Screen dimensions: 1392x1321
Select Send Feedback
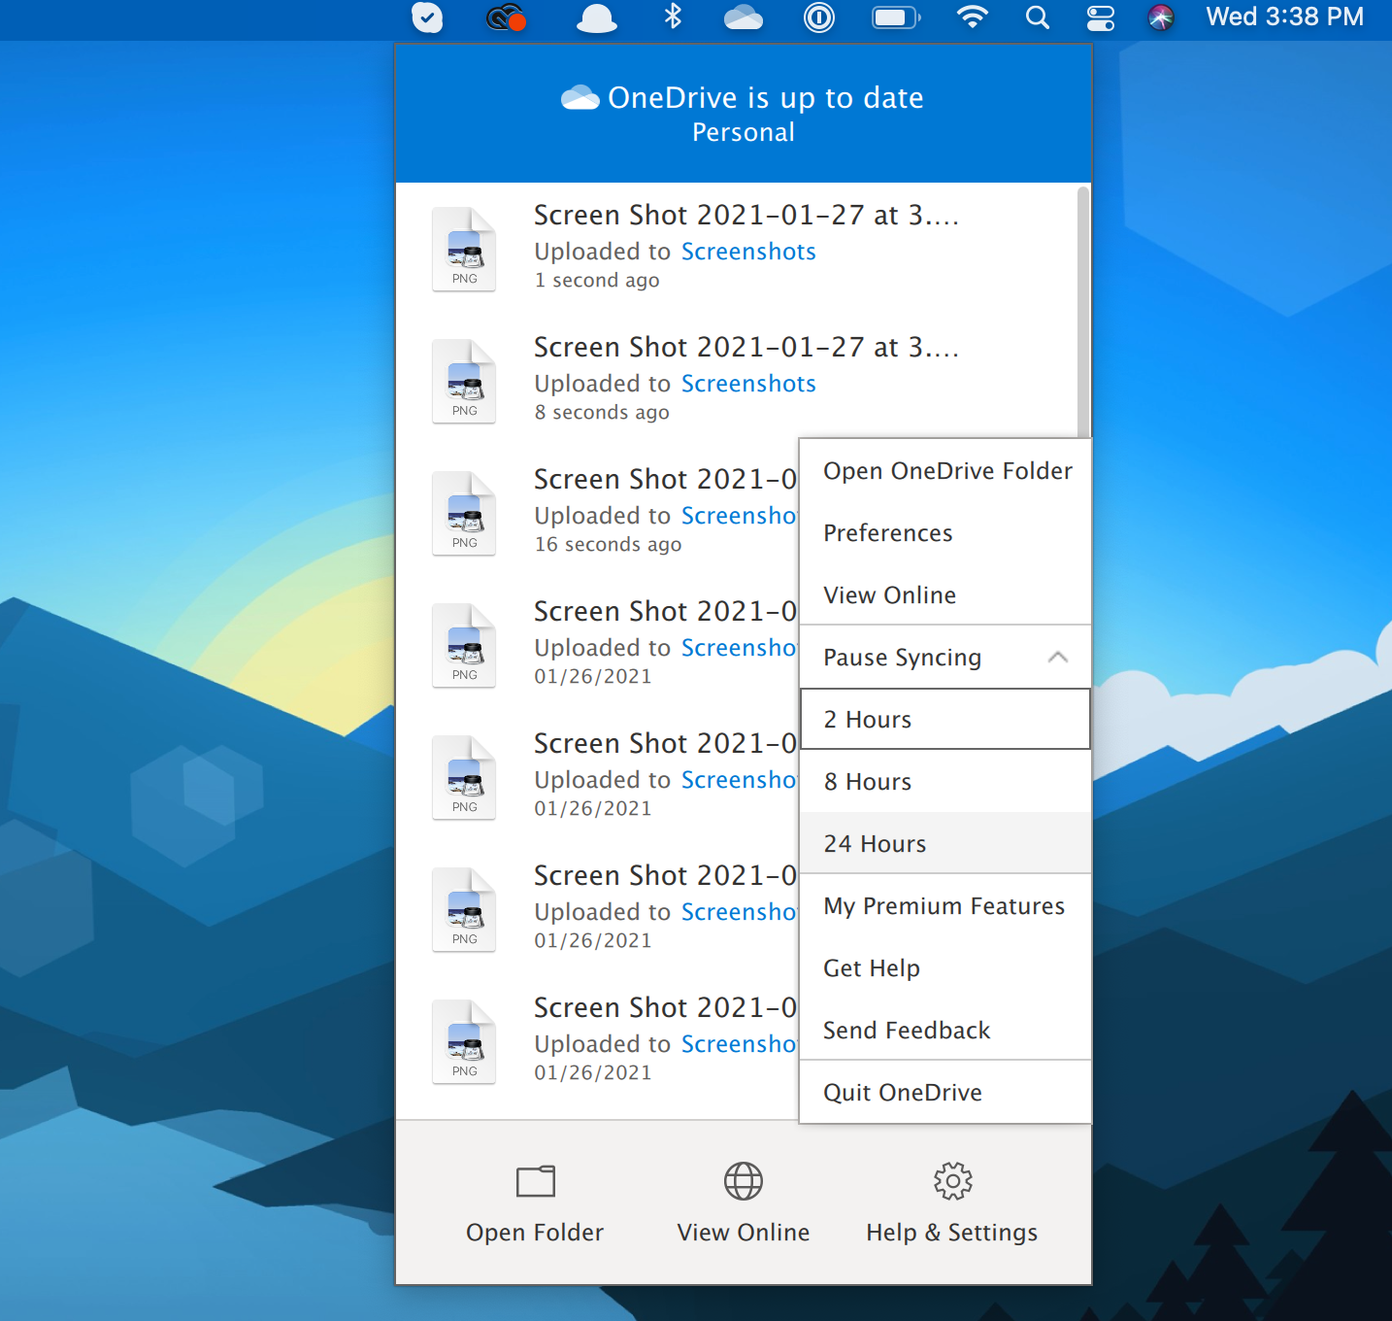(906, 1030)
